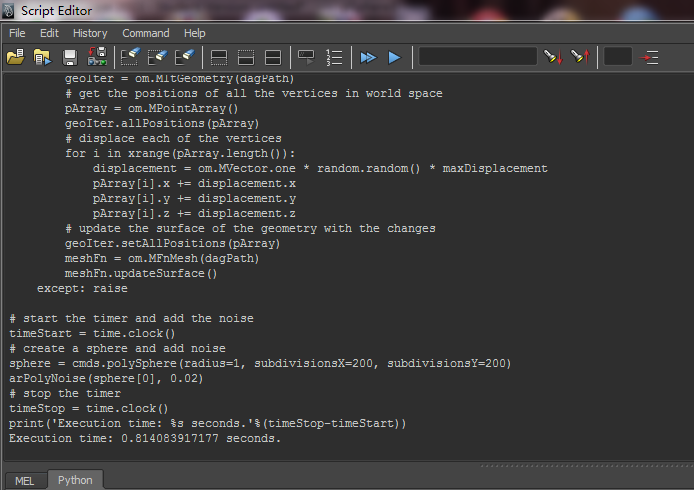Image resolution: width=694 pixels, height=490 pixels.
Task: Toggle Show Line Numbers icon
Action: 334,58
